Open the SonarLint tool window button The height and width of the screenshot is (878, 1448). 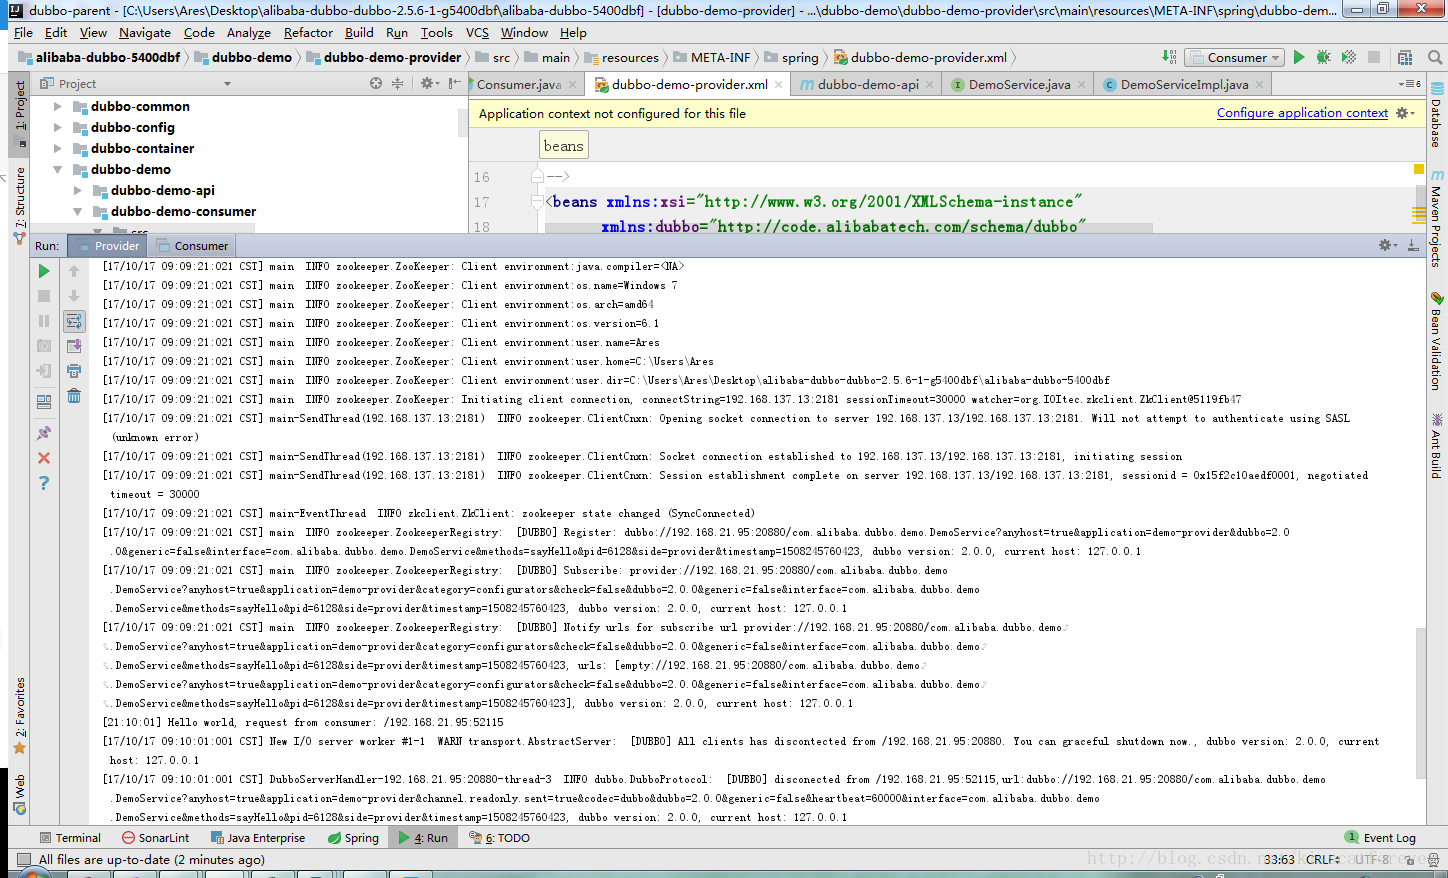pyautogui.click(x=155, y=838)
